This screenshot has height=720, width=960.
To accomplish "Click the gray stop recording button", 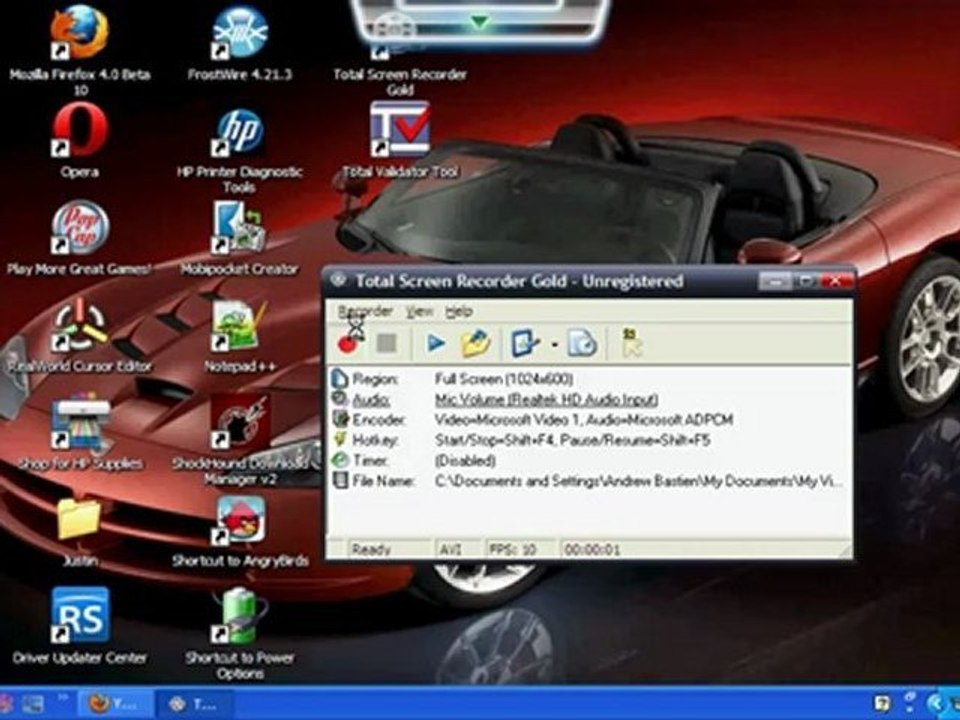I will [x=386, y=343].
